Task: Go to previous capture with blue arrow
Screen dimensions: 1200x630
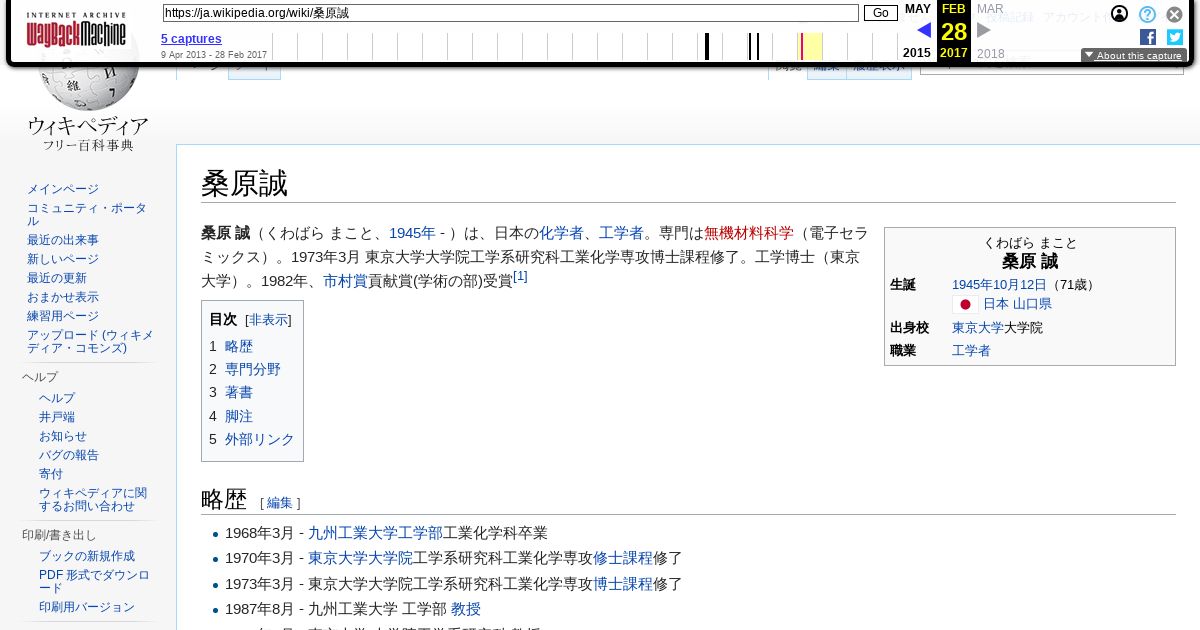Action: click(924, 30)
